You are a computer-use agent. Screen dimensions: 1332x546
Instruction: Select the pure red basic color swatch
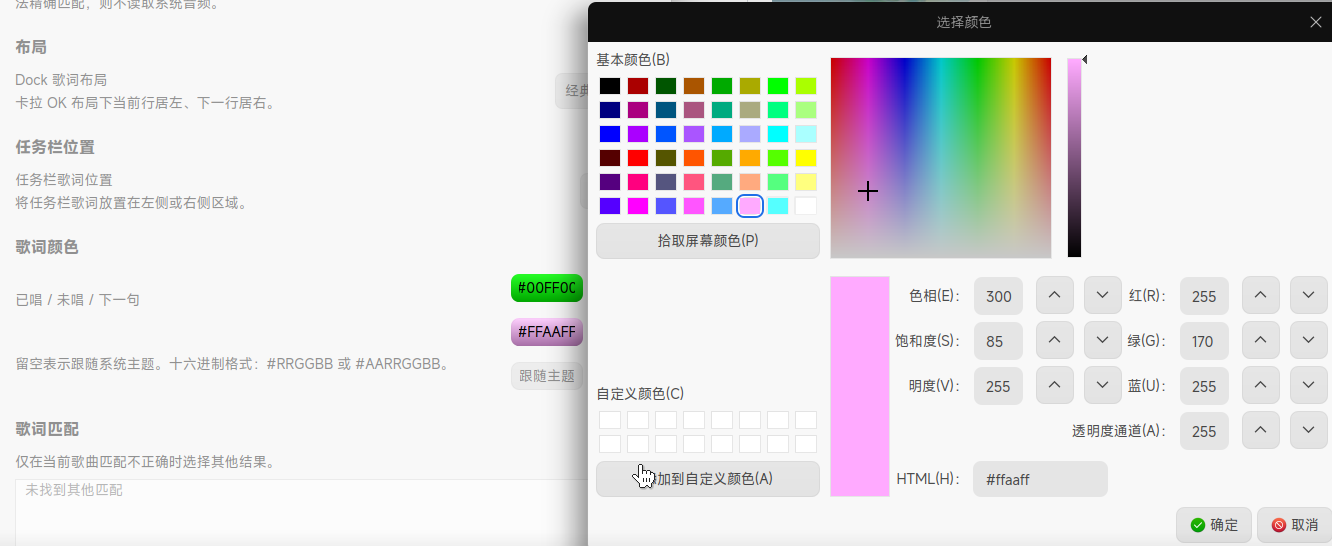[x=638, y=158]
